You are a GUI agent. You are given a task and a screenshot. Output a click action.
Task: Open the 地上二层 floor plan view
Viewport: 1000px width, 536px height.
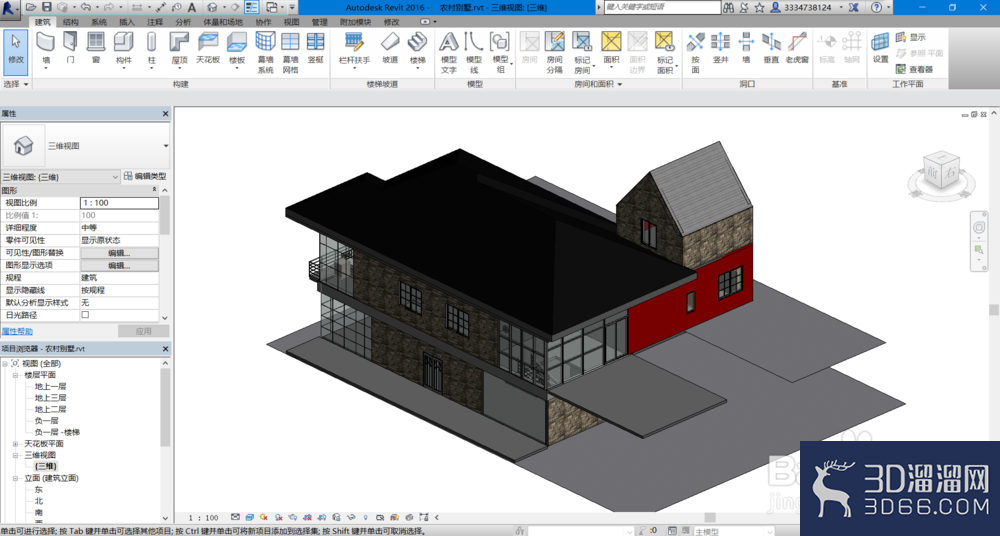(x=50, y=409)
